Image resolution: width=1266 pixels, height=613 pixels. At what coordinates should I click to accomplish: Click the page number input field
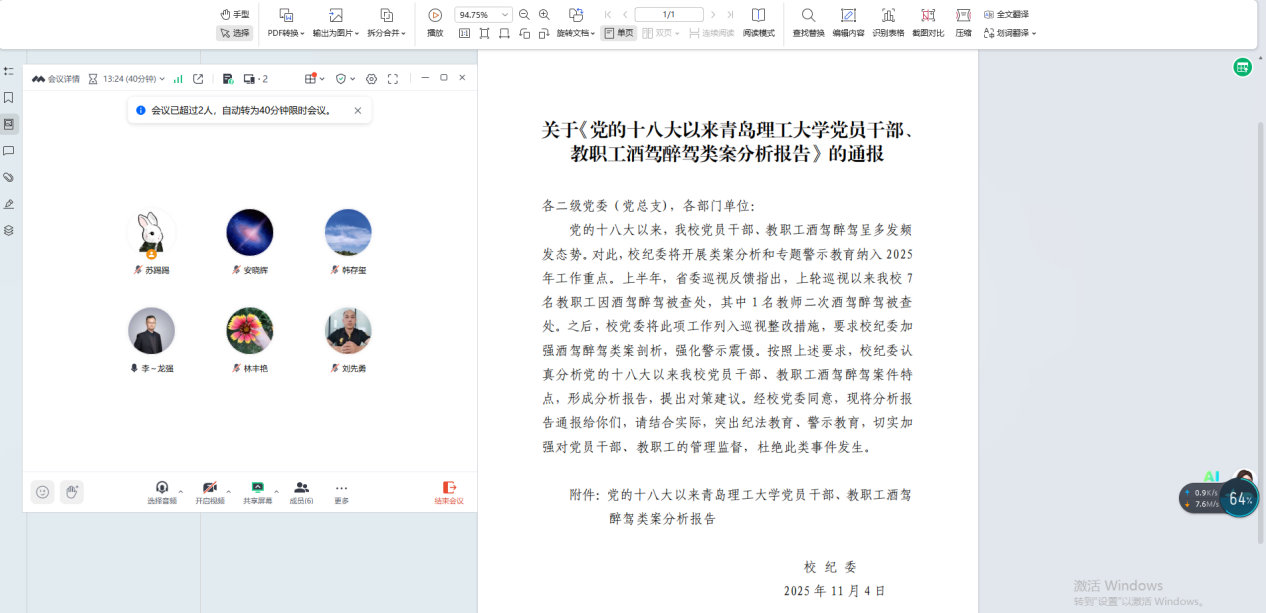point(669,15)
